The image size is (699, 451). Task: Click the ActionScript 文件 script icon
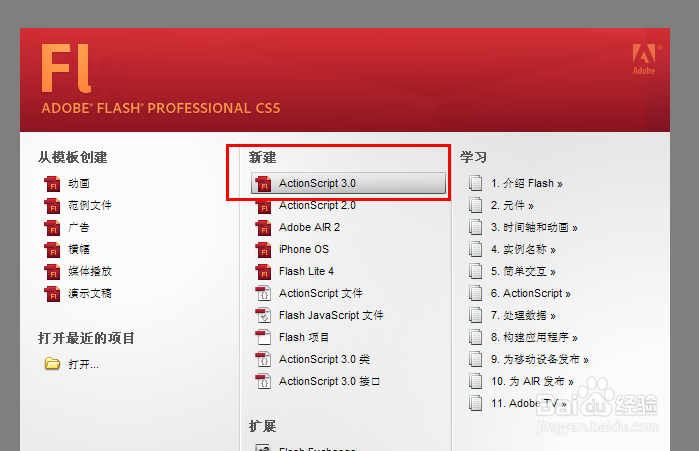pyautogui.click(x=263, y=294)
